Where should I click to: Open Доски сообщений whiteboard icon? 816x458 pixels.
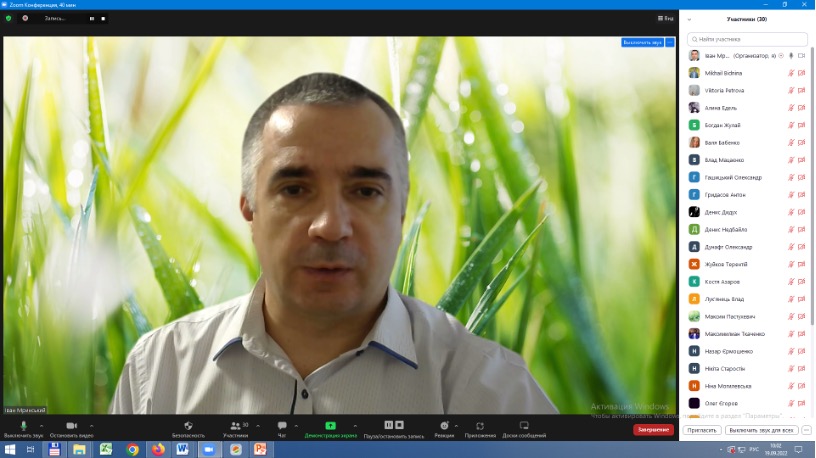pyautogui.click(x=524, y=425)
